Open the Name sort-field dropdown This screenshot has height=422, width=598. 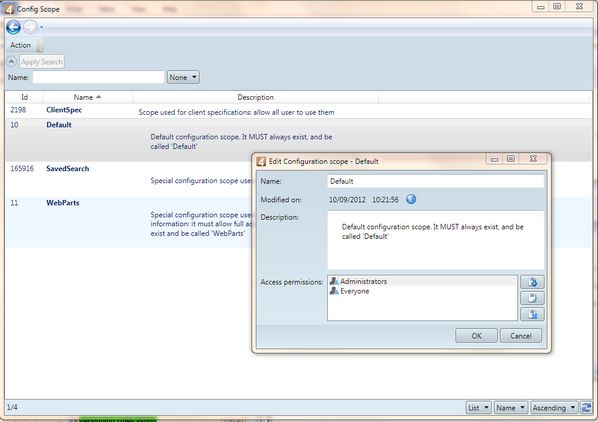pos(511,408)
